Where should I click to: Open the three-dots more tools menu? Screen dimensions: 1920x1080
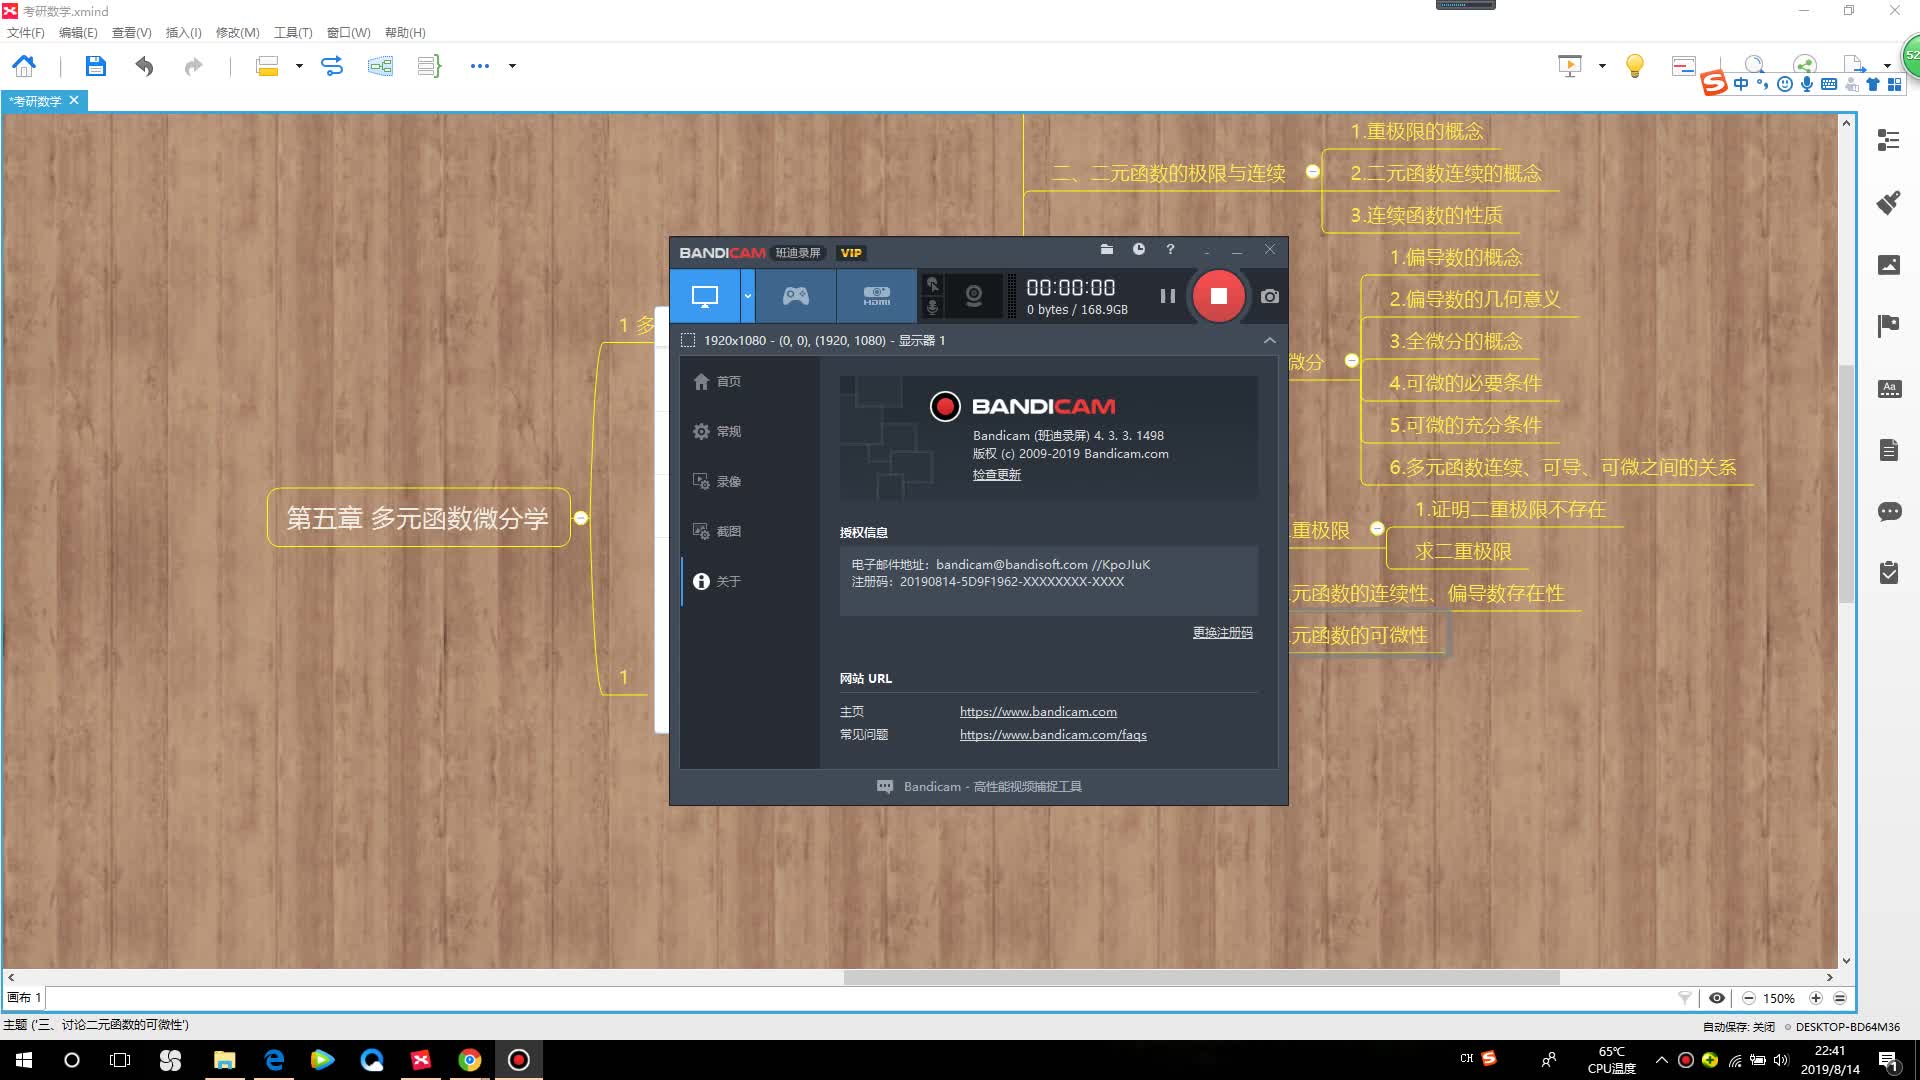tap(480, 66)
